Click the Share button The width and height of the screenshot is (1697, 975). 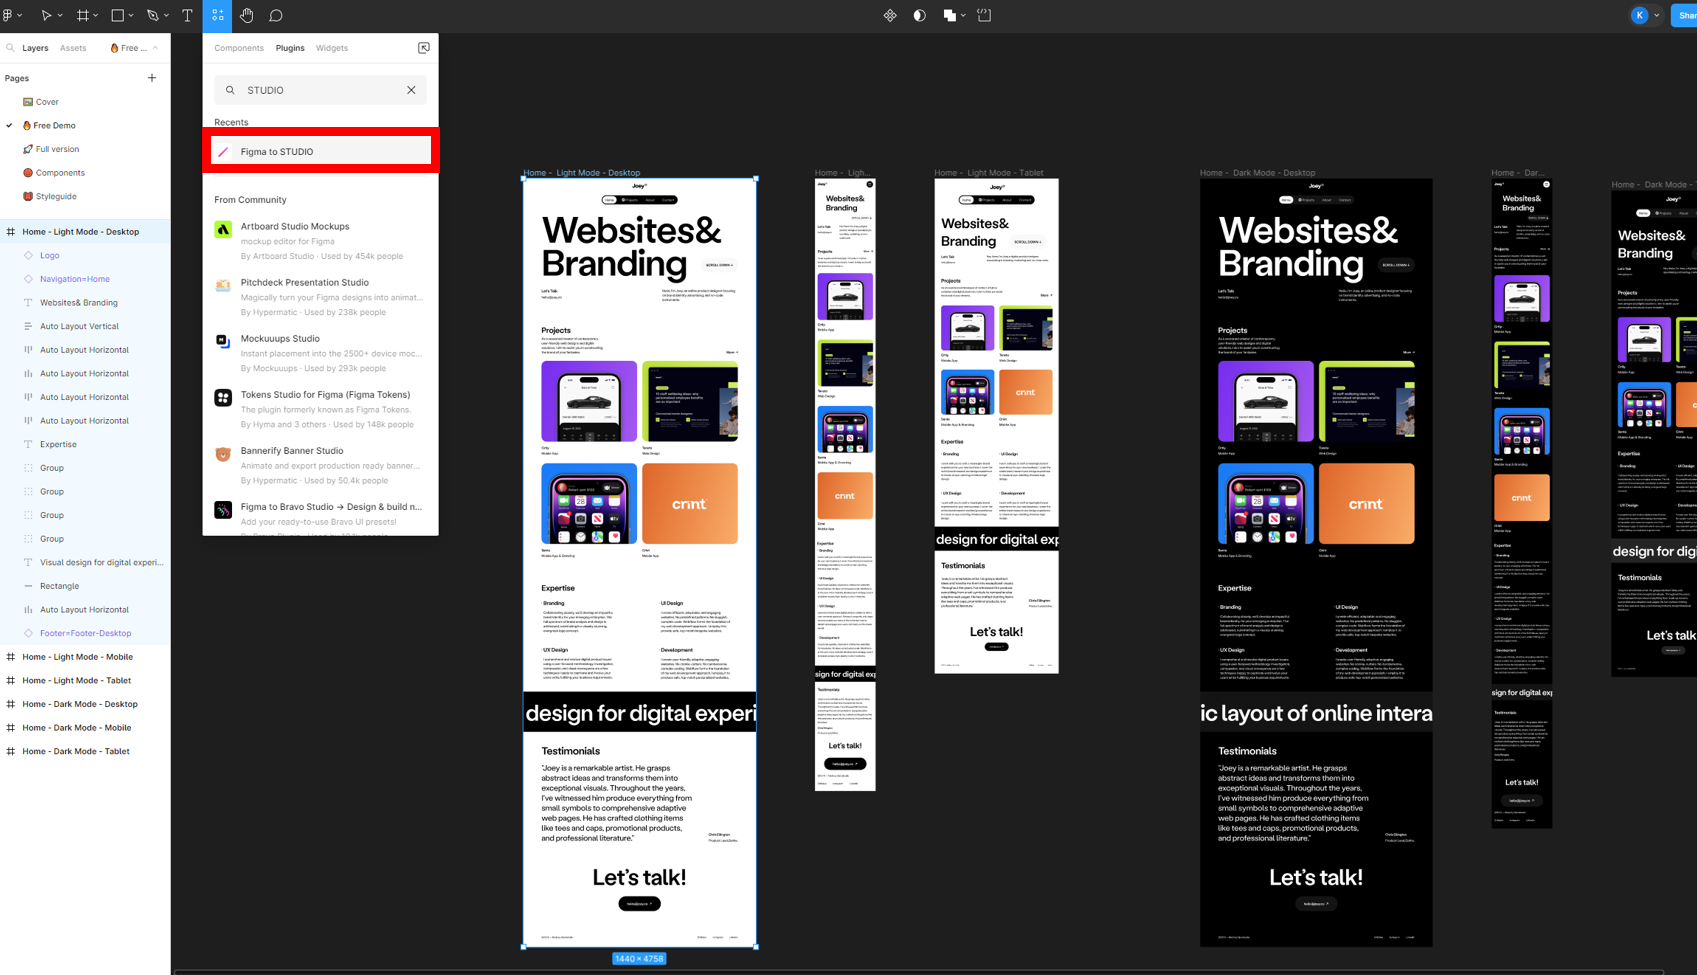1685,15
